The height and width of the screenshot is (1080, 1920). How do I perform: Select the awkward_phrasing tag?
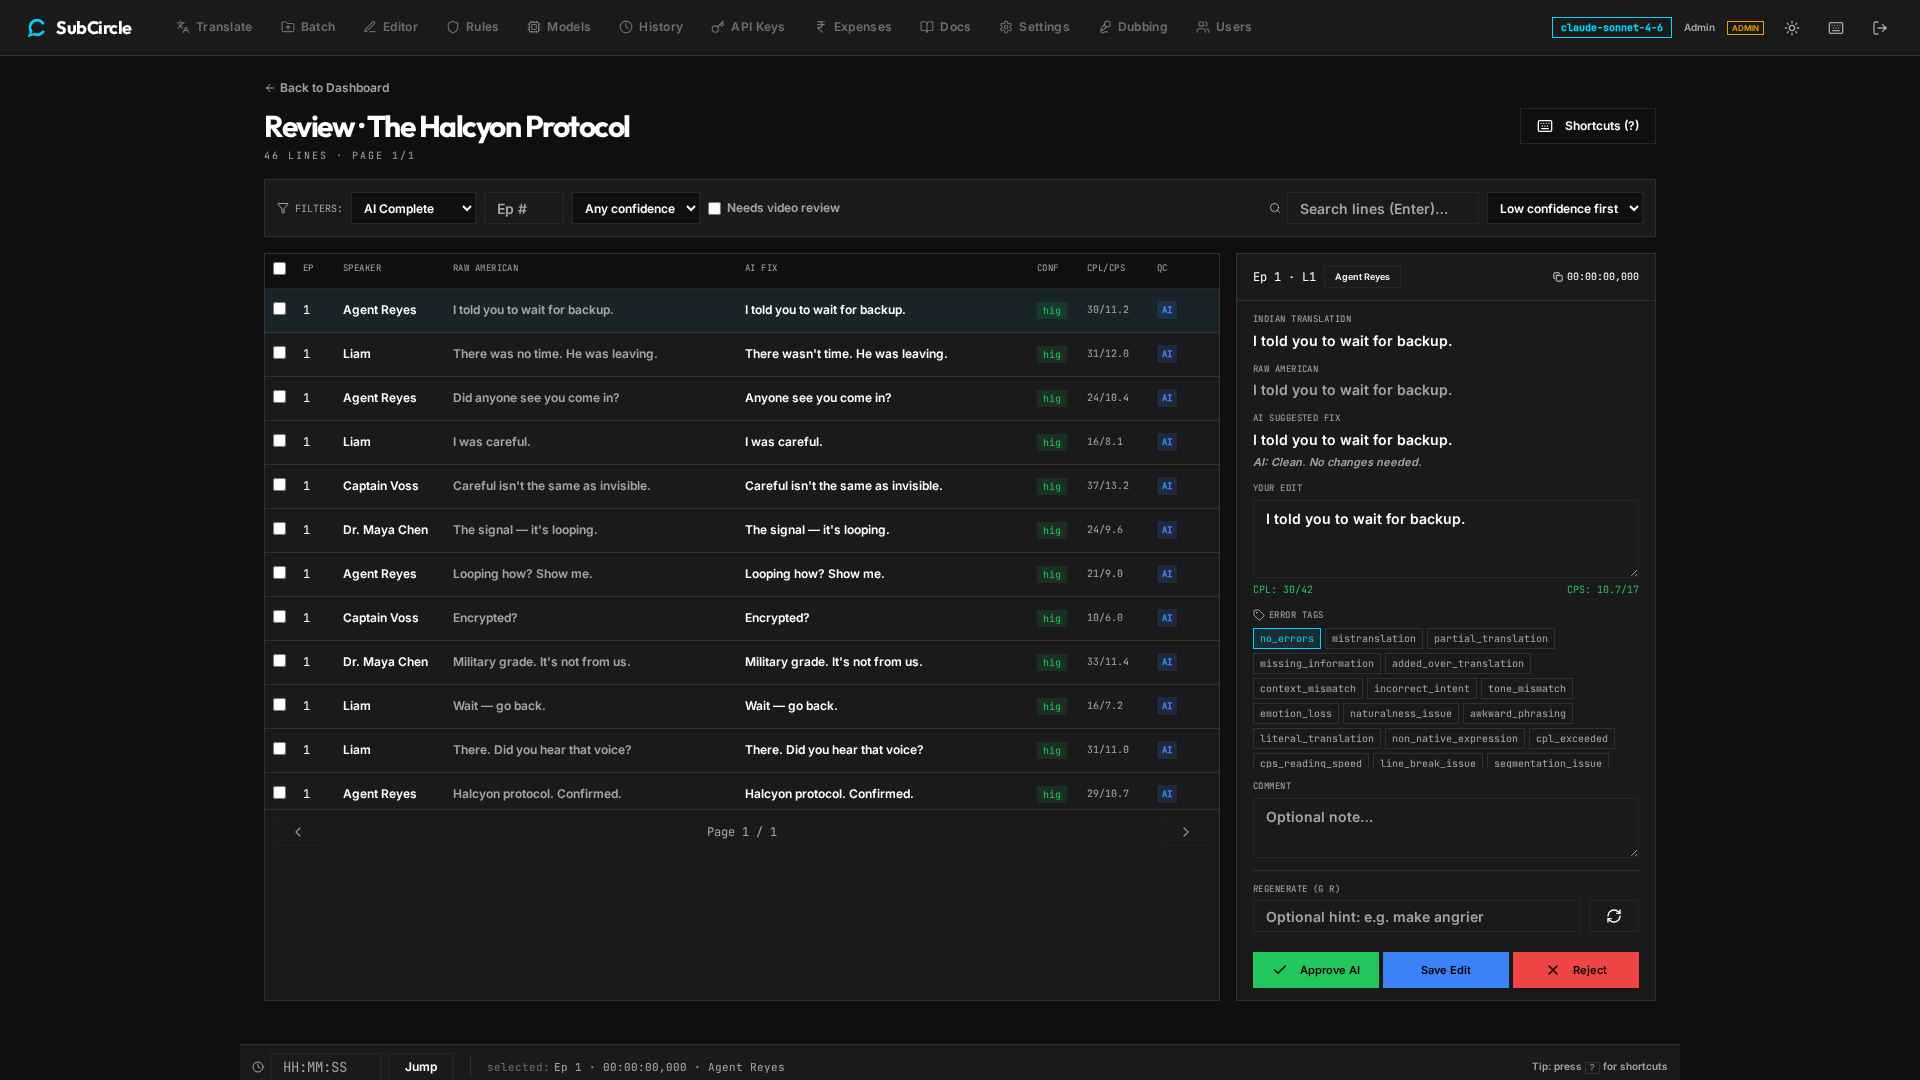pyautogui.click(x=1517, y=714)
